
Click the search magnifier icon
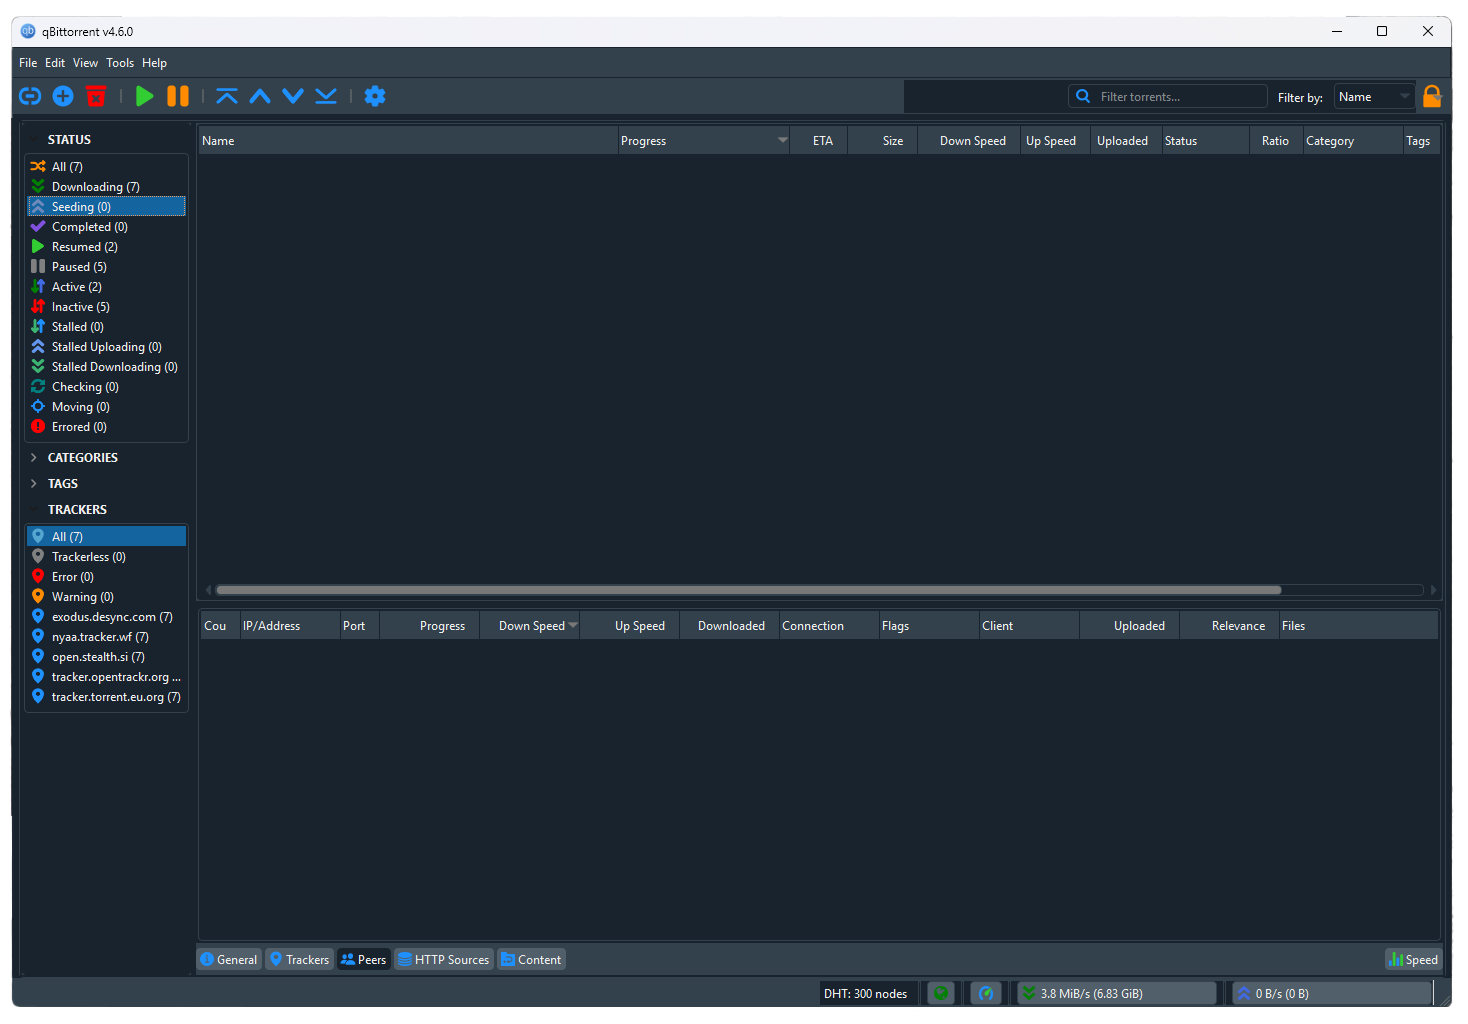click(x=1083, y=96)
